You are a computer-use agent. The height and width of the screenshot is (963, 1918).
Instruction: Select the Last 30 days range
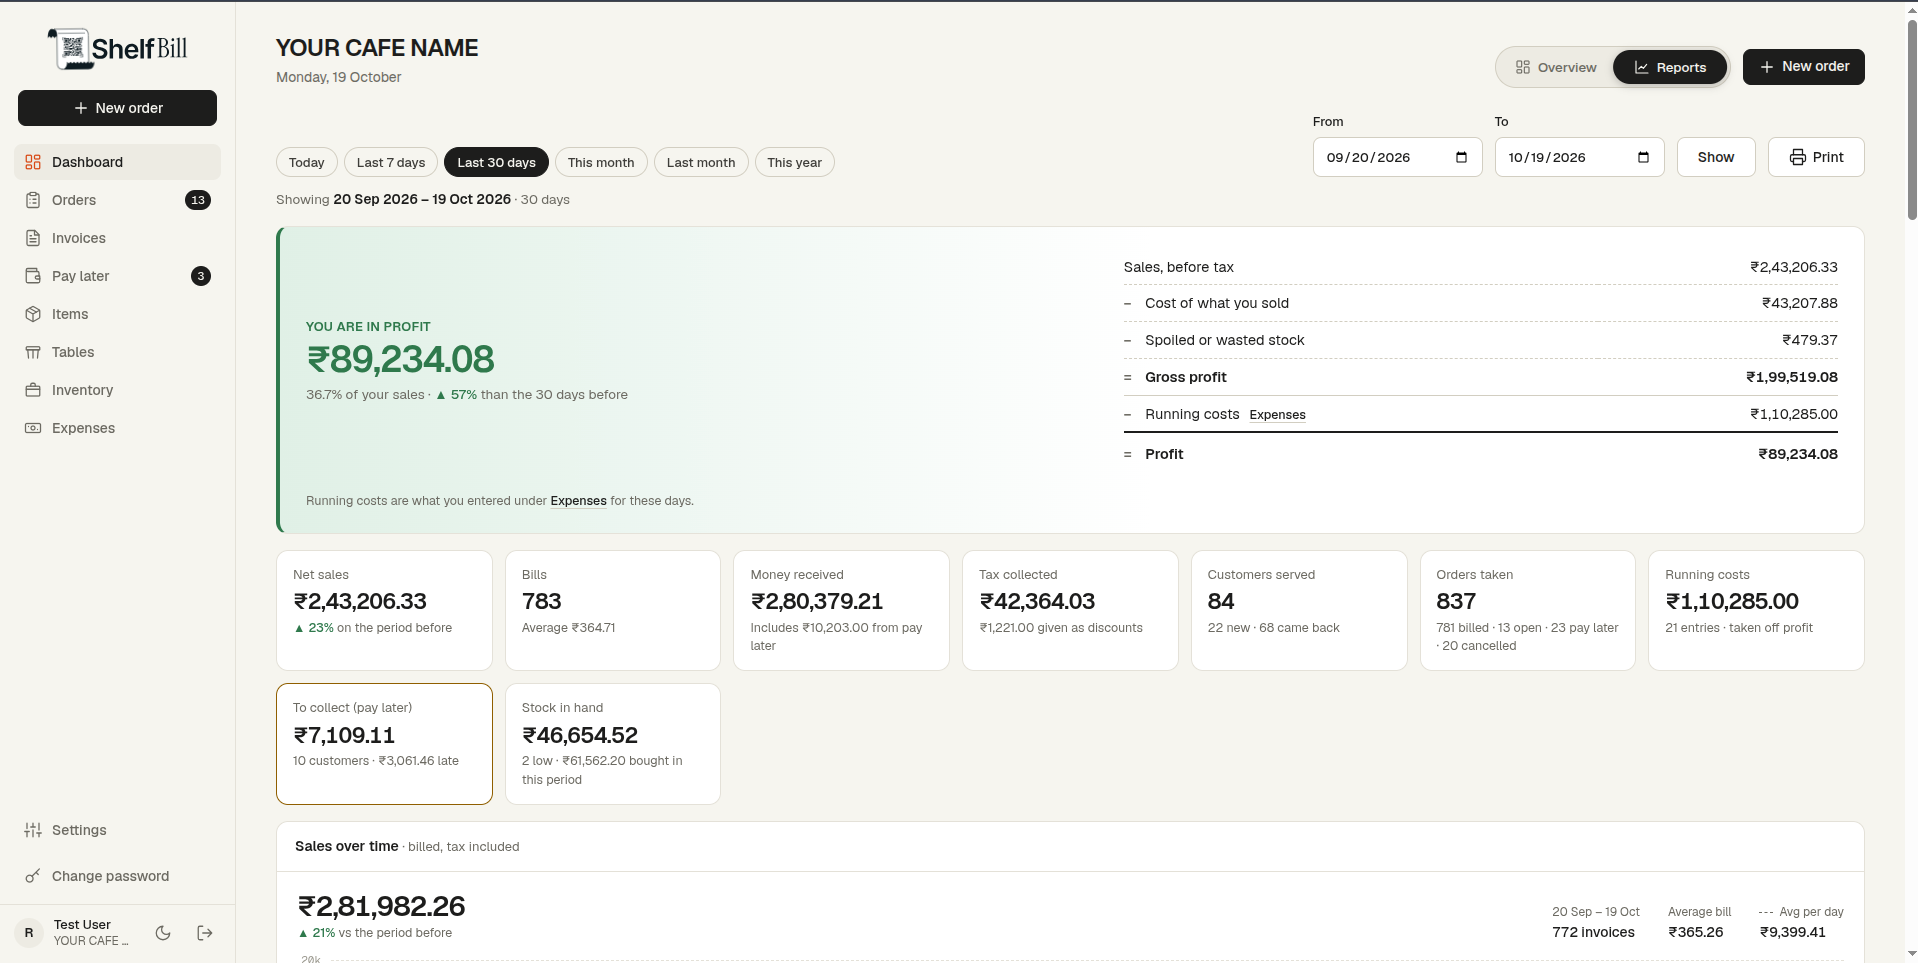coord(496,162)
